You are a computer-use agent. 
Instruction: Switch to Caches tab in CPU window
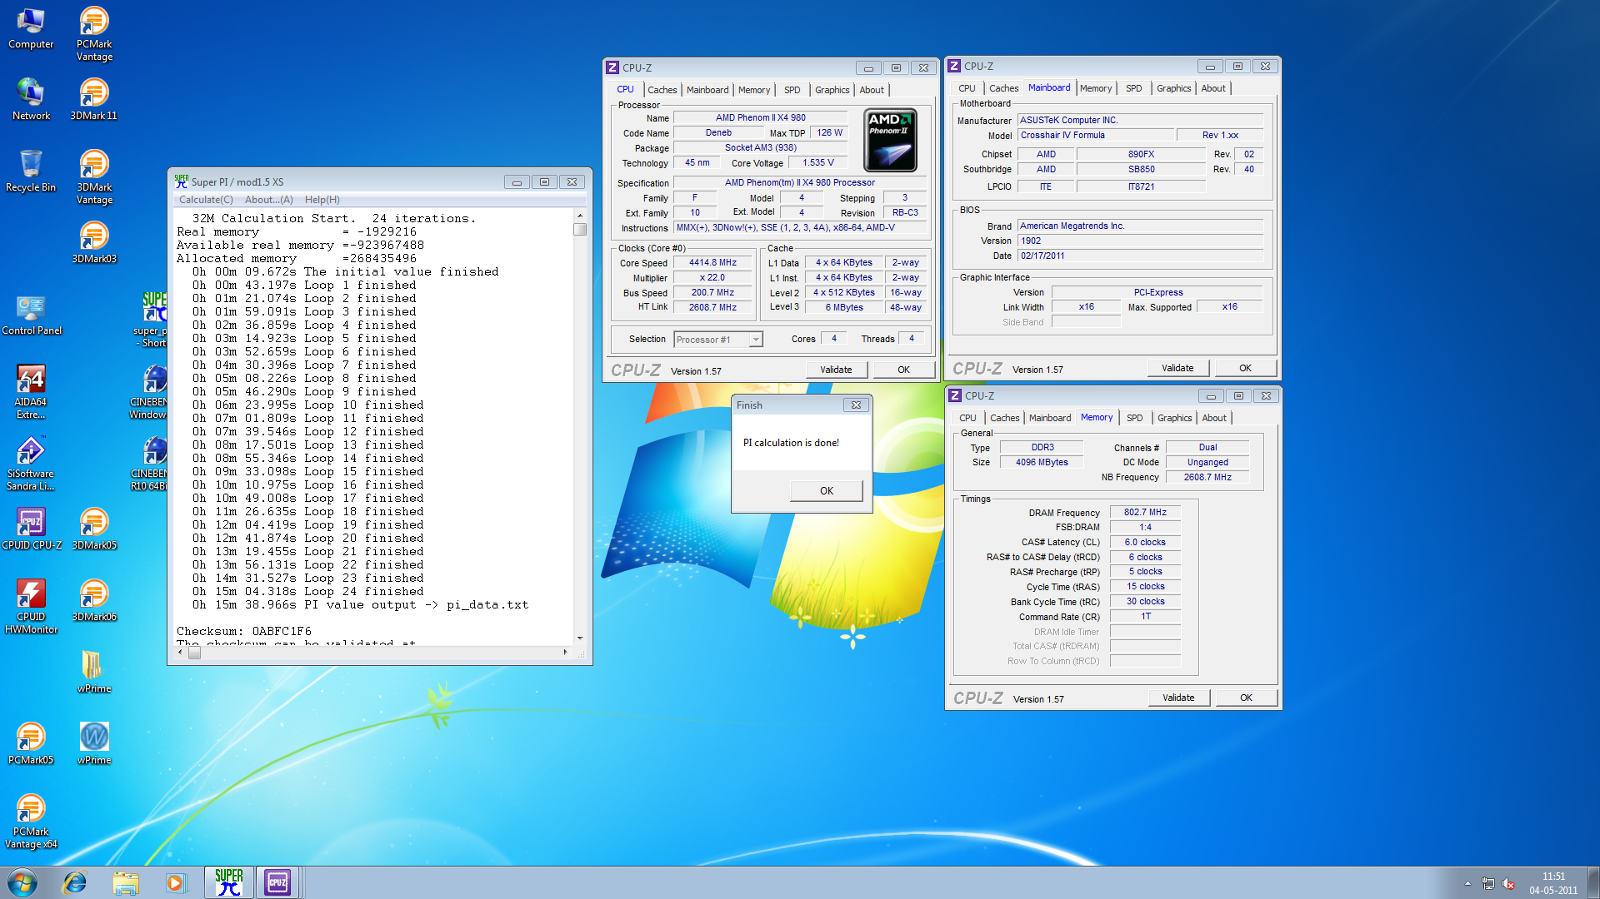[662, 90]
